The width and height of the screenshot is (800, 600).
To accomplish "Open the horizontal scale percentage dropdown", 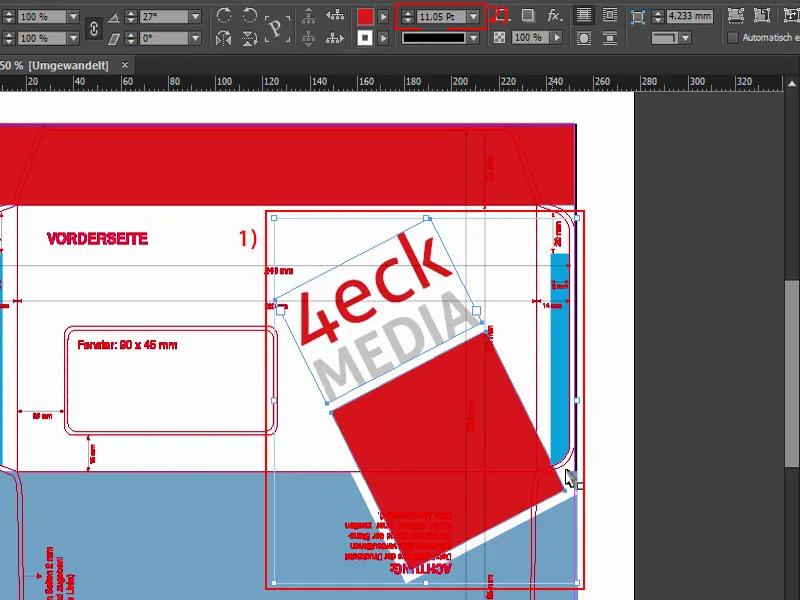I will (73, 17).
